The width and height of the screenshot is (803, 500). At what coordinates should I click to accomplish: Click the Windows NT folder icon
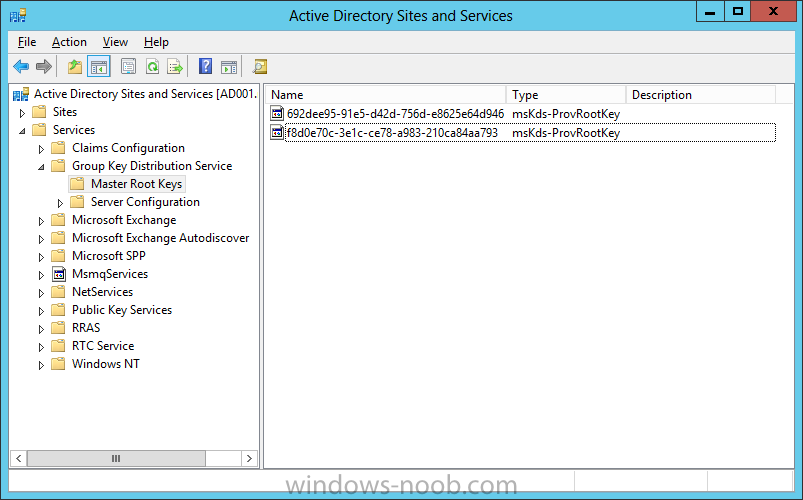pyautogui.click(x=58, y=364)
